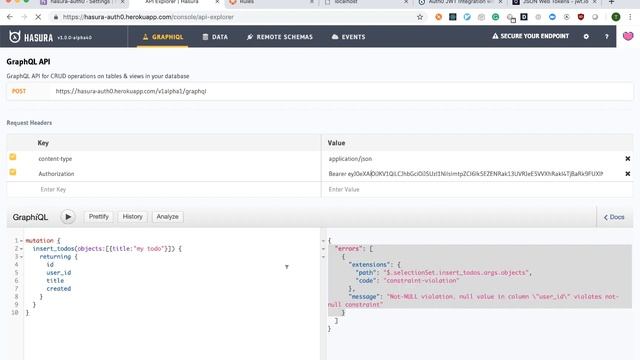640x360 pixels.
Task: Close the JSON Web Tokens tab
Action: pyautogui.click(x=594, y=2)
